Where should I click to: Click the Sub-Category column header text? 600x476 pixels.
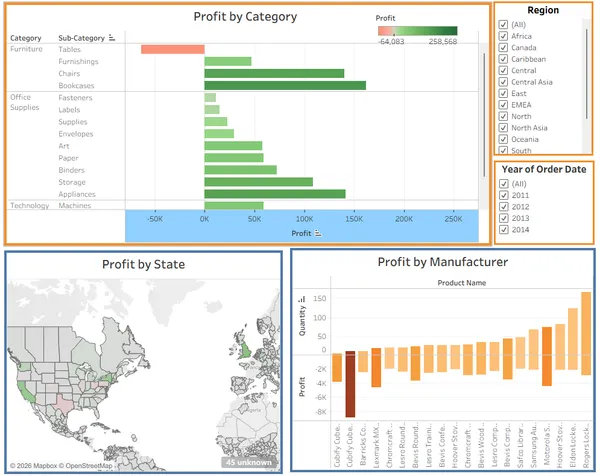(82, 38)
